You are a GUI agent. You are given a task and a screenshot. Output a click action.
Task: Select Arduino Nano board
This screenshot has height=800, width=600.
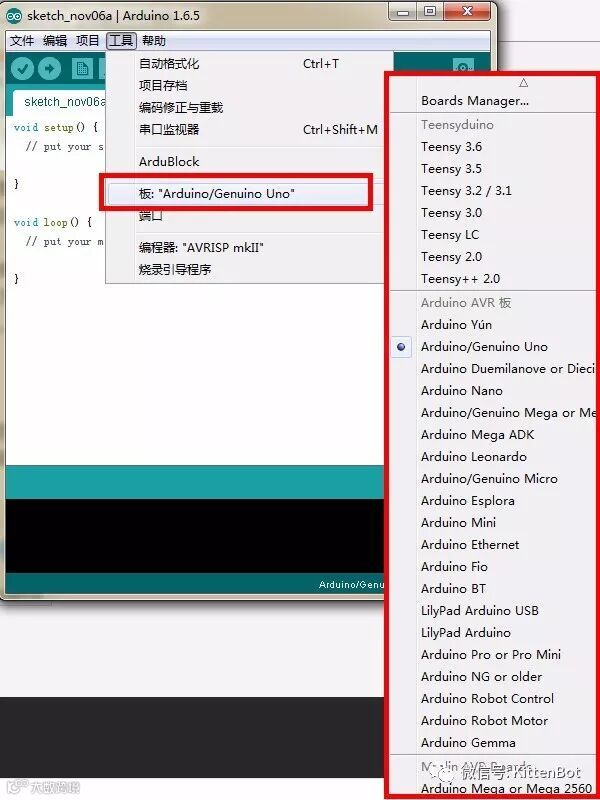point(493,390)
